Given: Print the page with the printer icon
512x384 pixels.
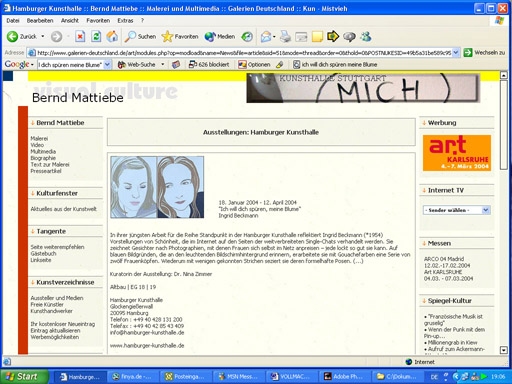Looking at the screenshot, I should (x=285, y=36).
